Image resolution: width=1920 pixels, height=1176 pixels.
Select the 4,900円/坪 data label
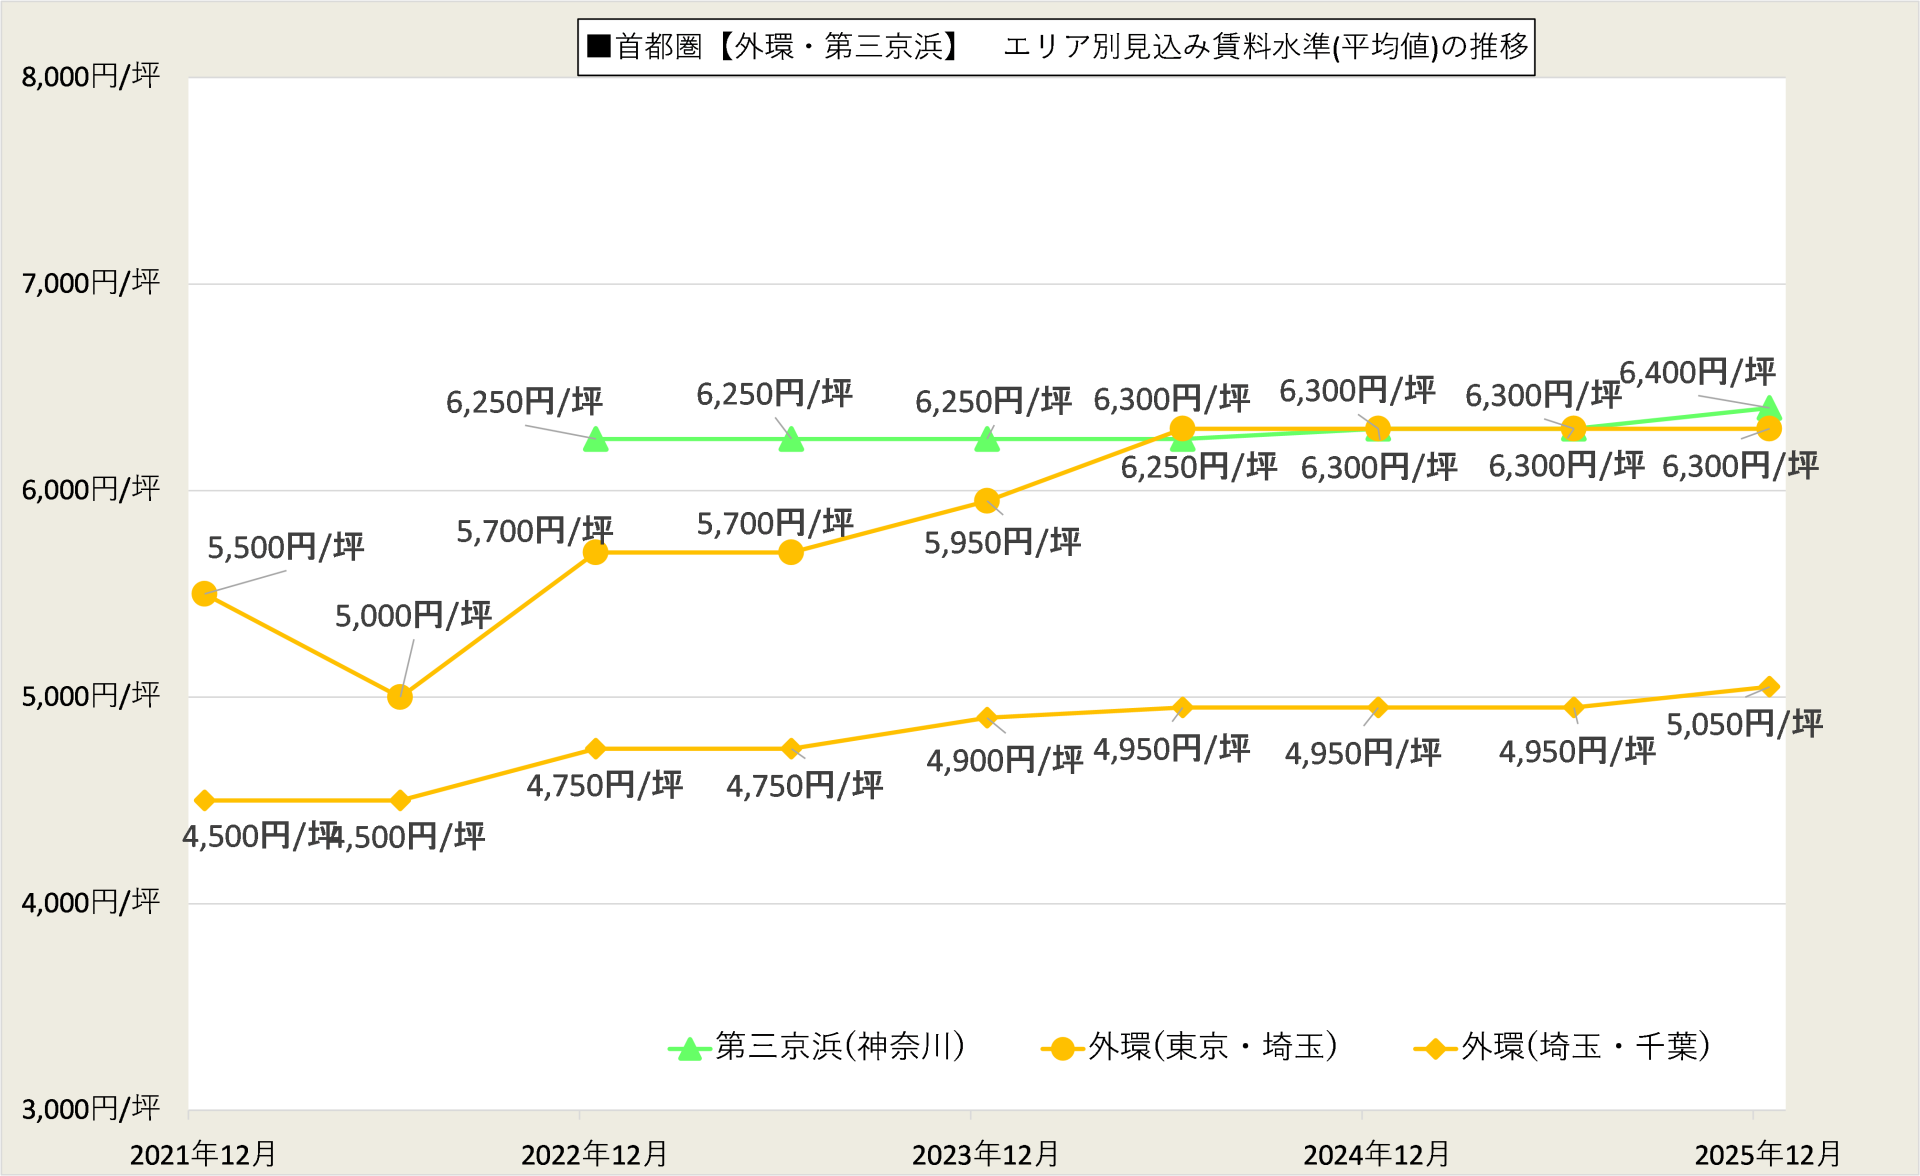point(1004,761)
